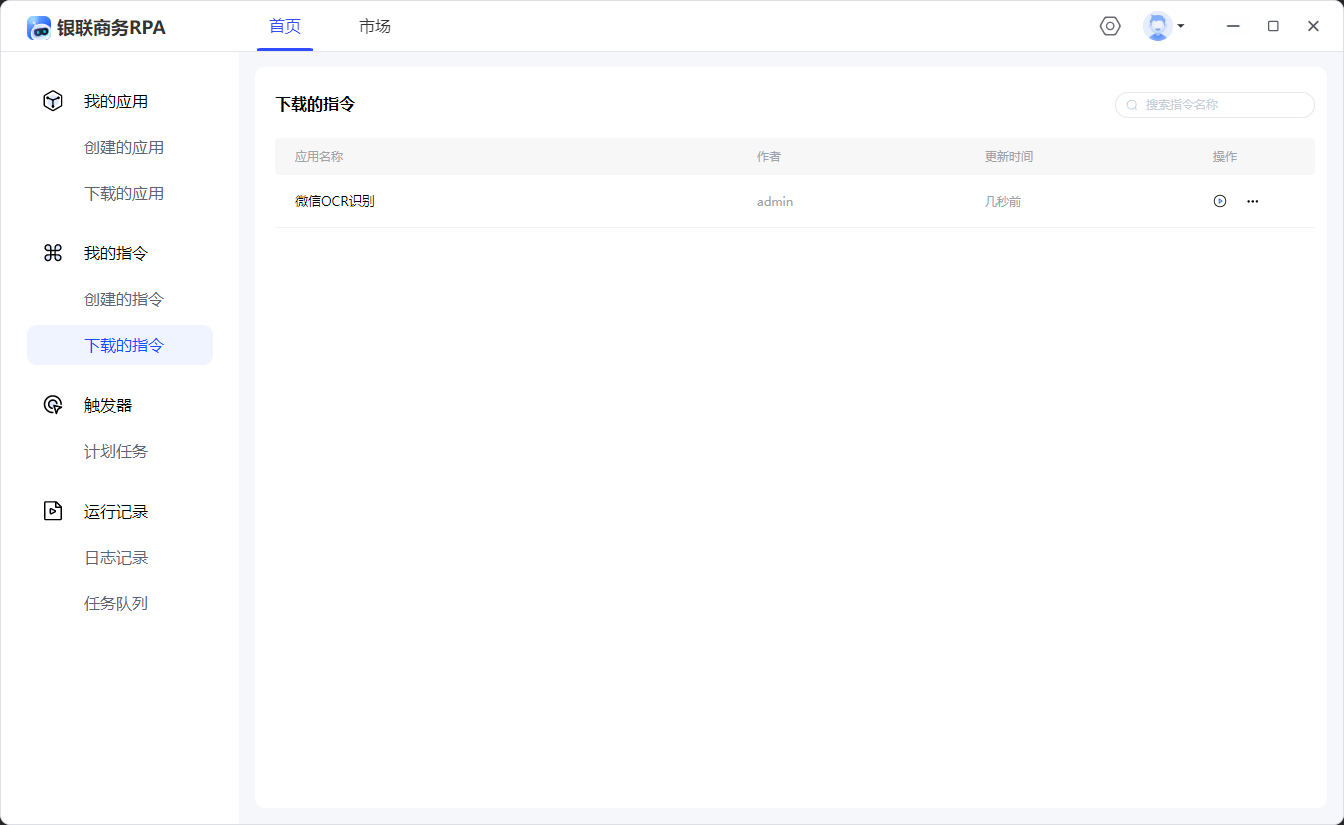Viewport: 1344px width, 825px height.
Task: Click the 银联商务RPA robot logo icon
Action: [x=39, y=28]
